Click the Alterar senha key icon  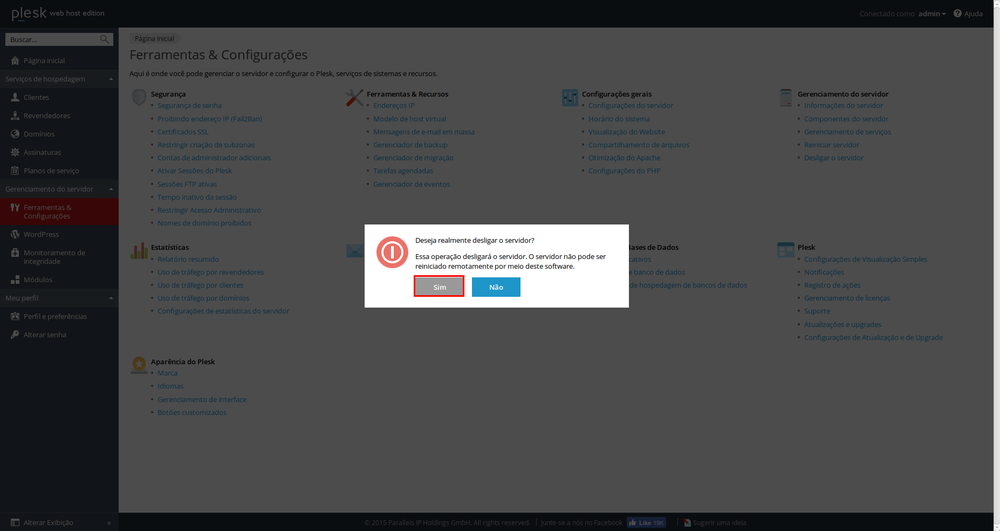(14, 334)
